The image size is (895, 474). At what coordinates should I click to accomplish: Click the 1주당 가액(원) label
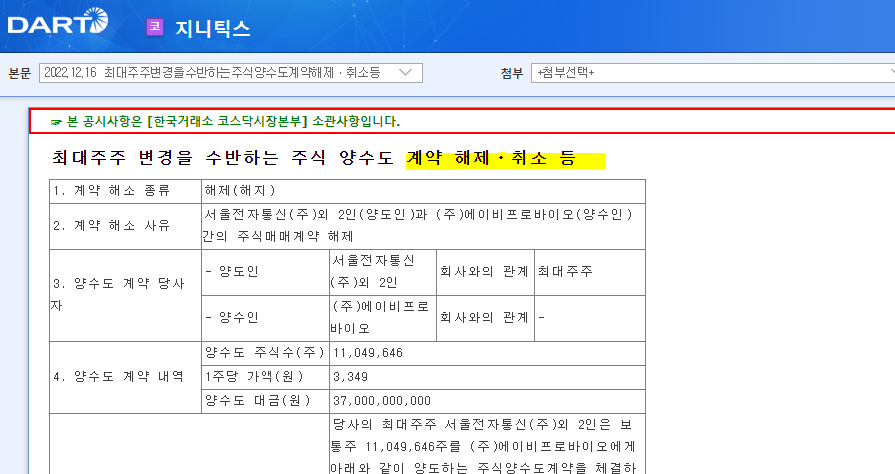(255, 377)
